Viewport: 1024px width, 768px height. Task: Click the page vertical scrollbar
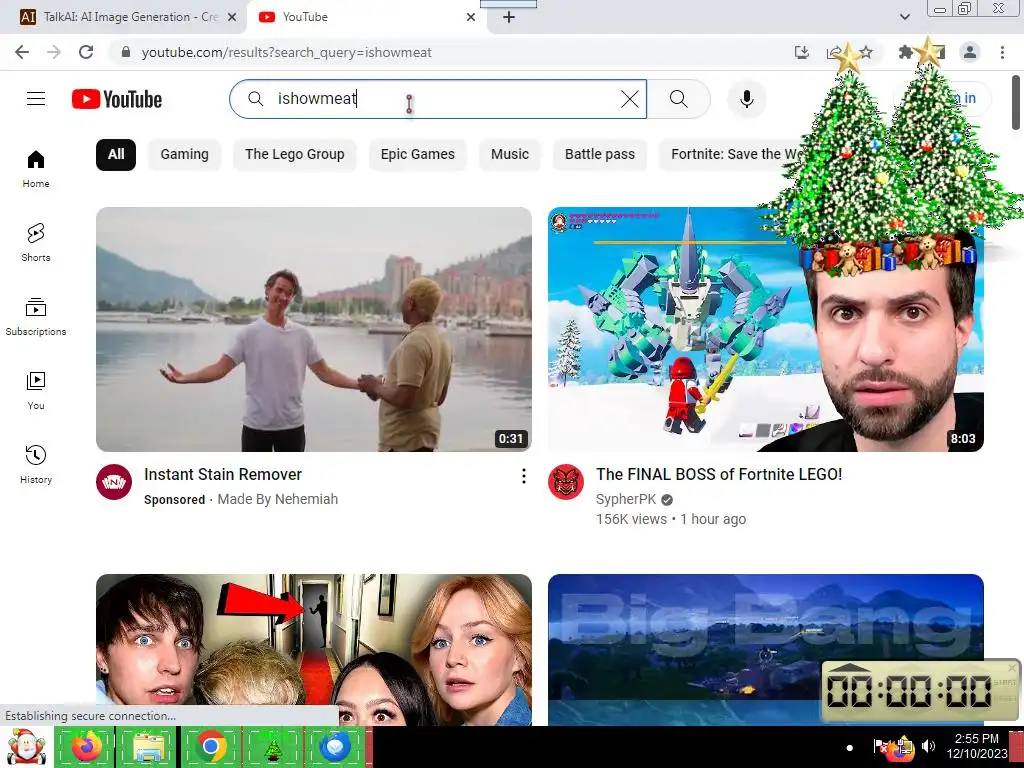coord(1016,103)
